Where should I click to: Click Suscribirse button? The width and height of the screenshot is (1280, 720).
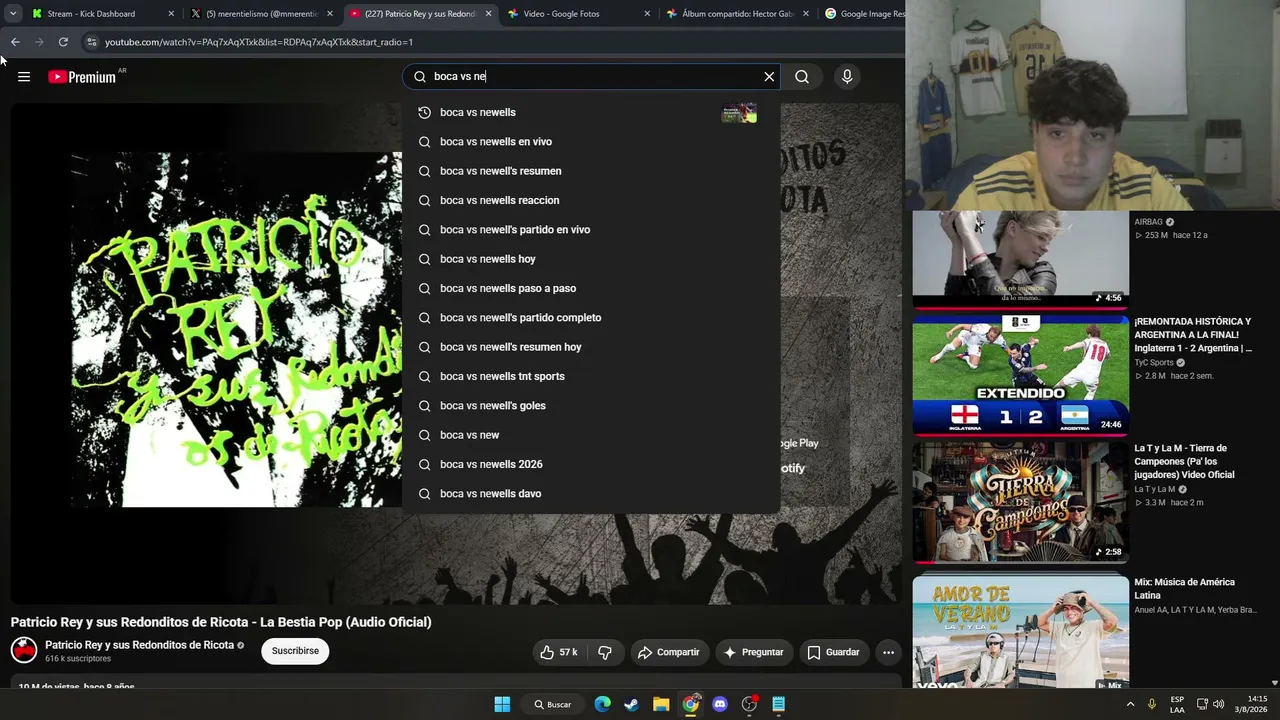tap(295, 651)
